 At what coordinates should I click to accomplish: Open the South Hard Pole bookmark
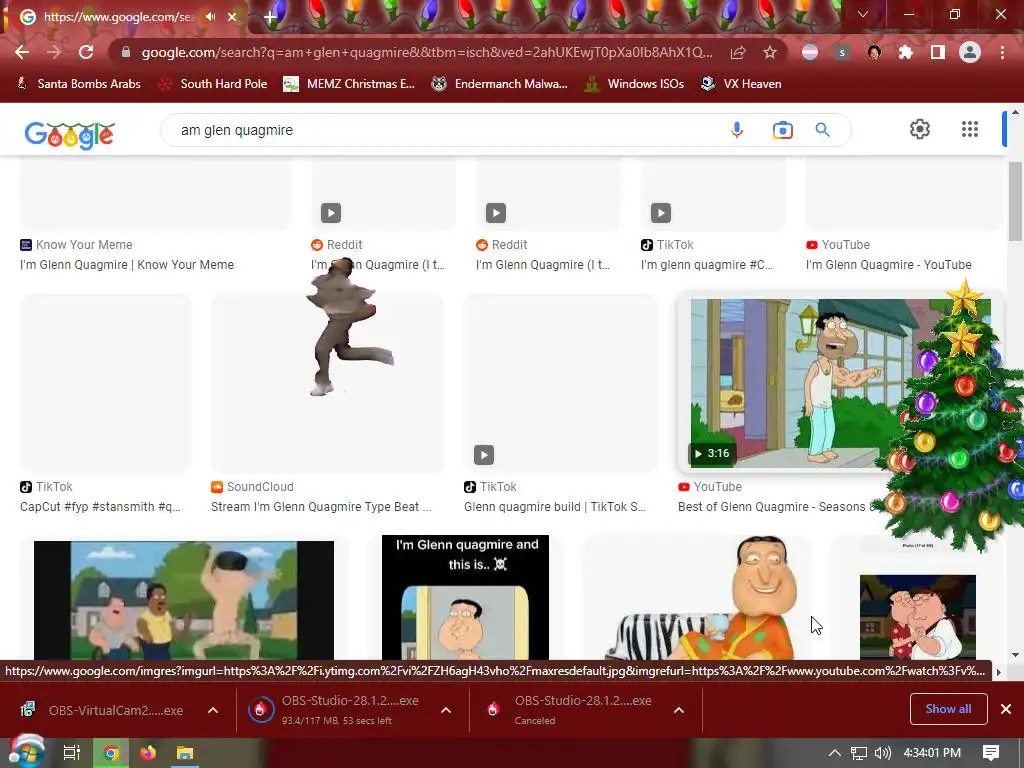click(214, 84)
